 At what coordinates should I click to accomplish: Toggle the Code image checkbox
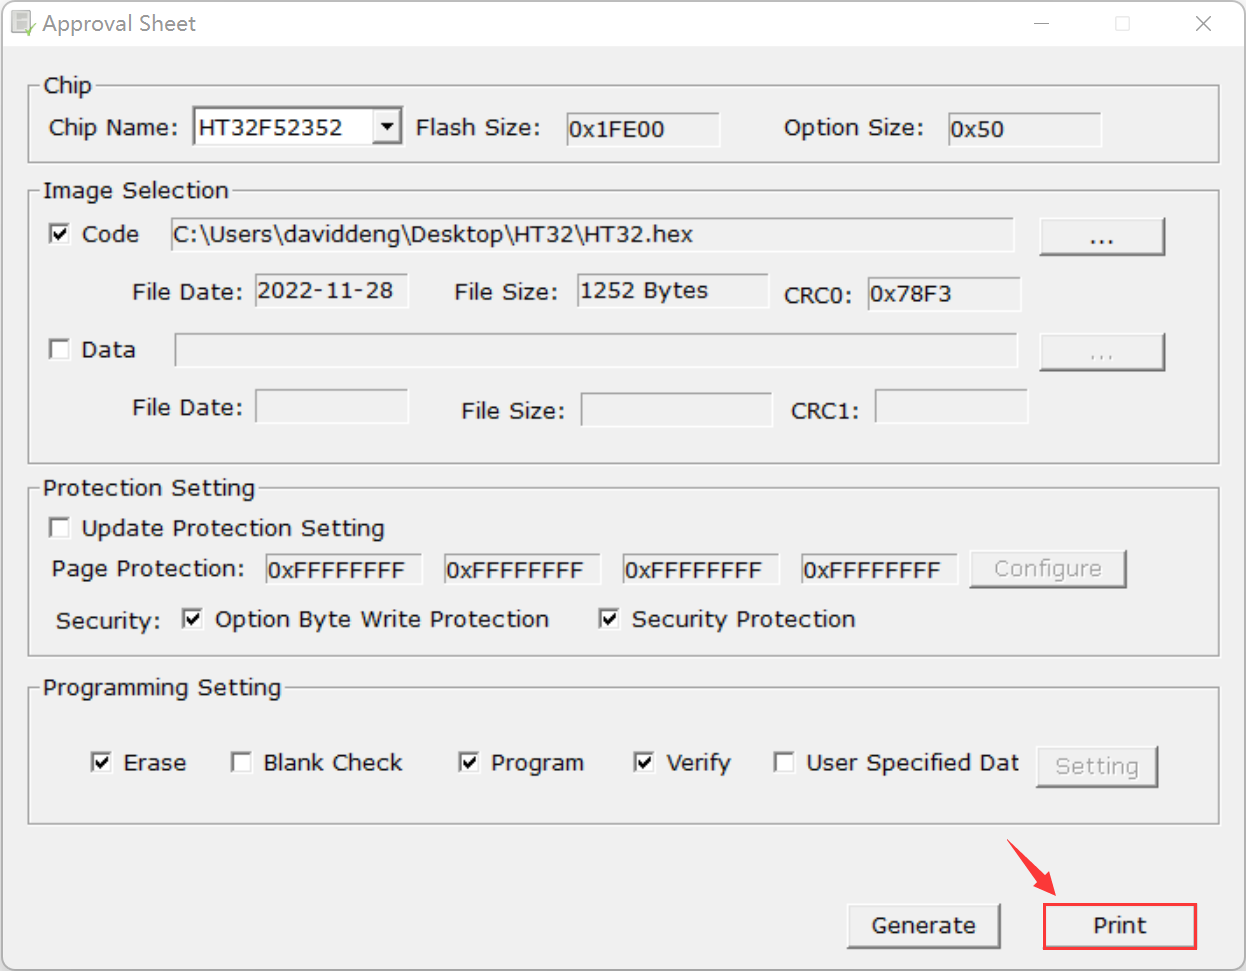tap(60, 234)
